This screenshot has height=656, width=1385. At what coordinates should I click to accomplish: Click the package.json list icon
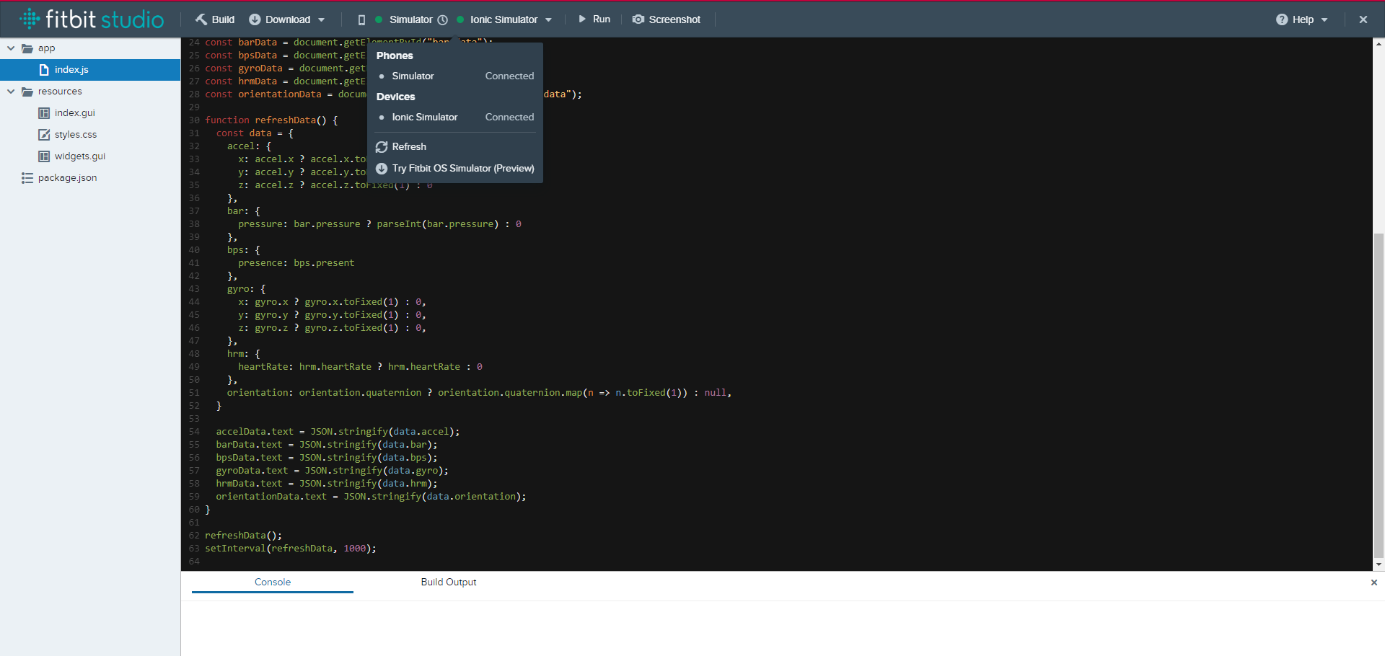[27, 178]
